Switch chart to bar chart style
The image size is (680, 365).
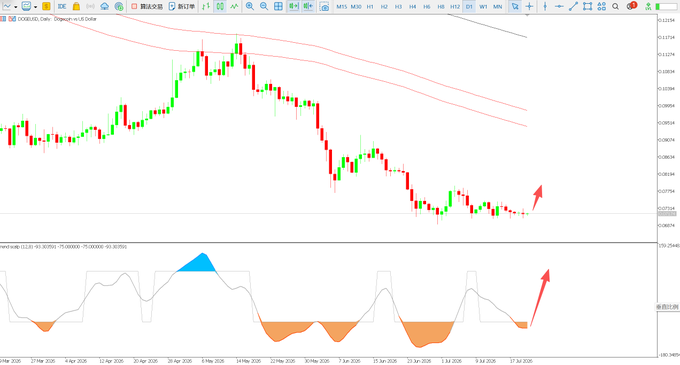point(206,6)
